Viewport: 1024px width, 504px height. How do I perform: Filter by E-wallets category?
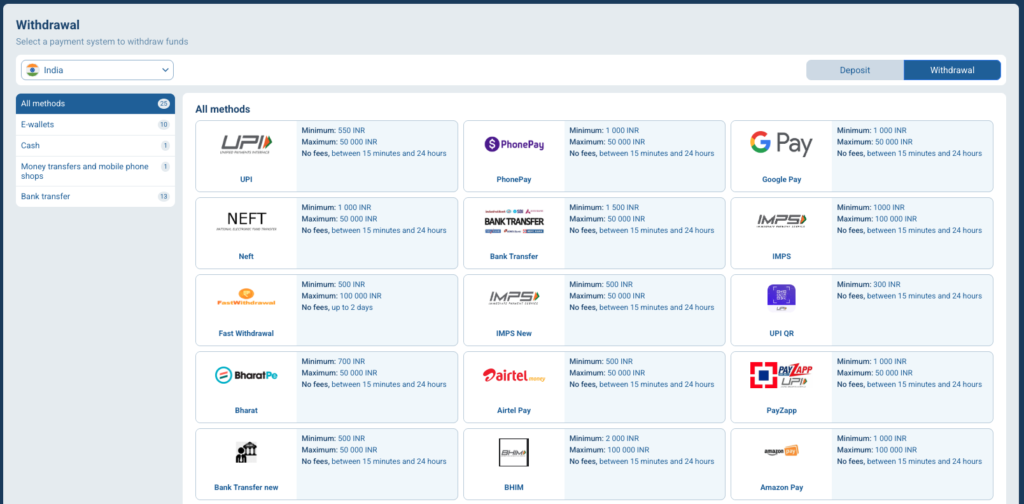point(95,125)
